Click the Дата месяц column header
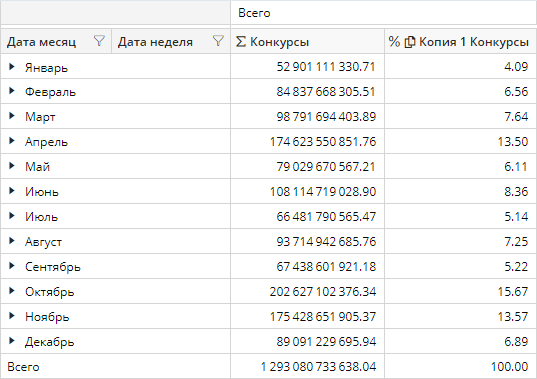Screen dimensions: 537x379 [x=41, y=42]
